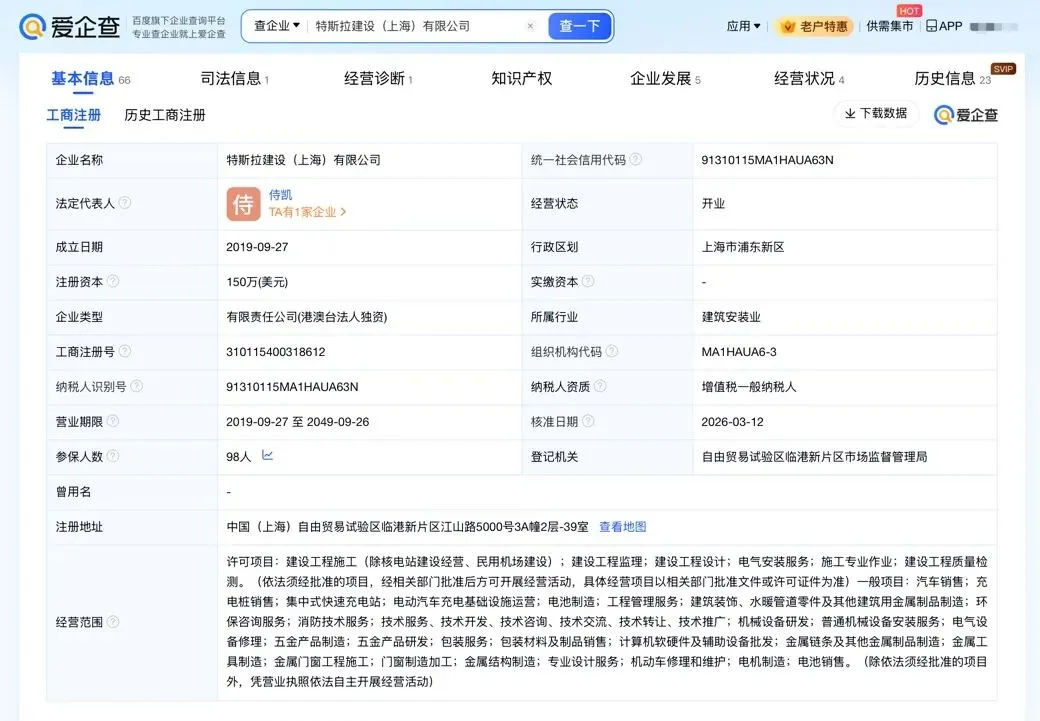Open the 供需集市 link
Image resolution: width=1040 pixels, height=721 pixels.
[x=889, y=27]
